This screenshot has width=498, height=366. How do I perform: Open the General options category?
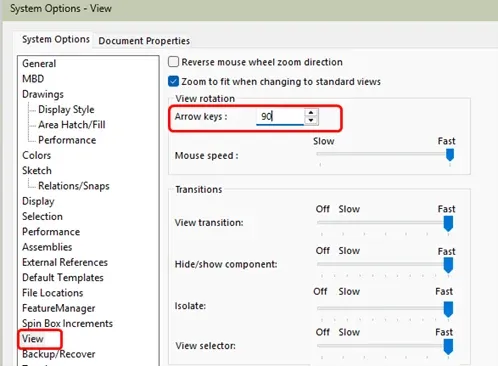click(39, 63)
